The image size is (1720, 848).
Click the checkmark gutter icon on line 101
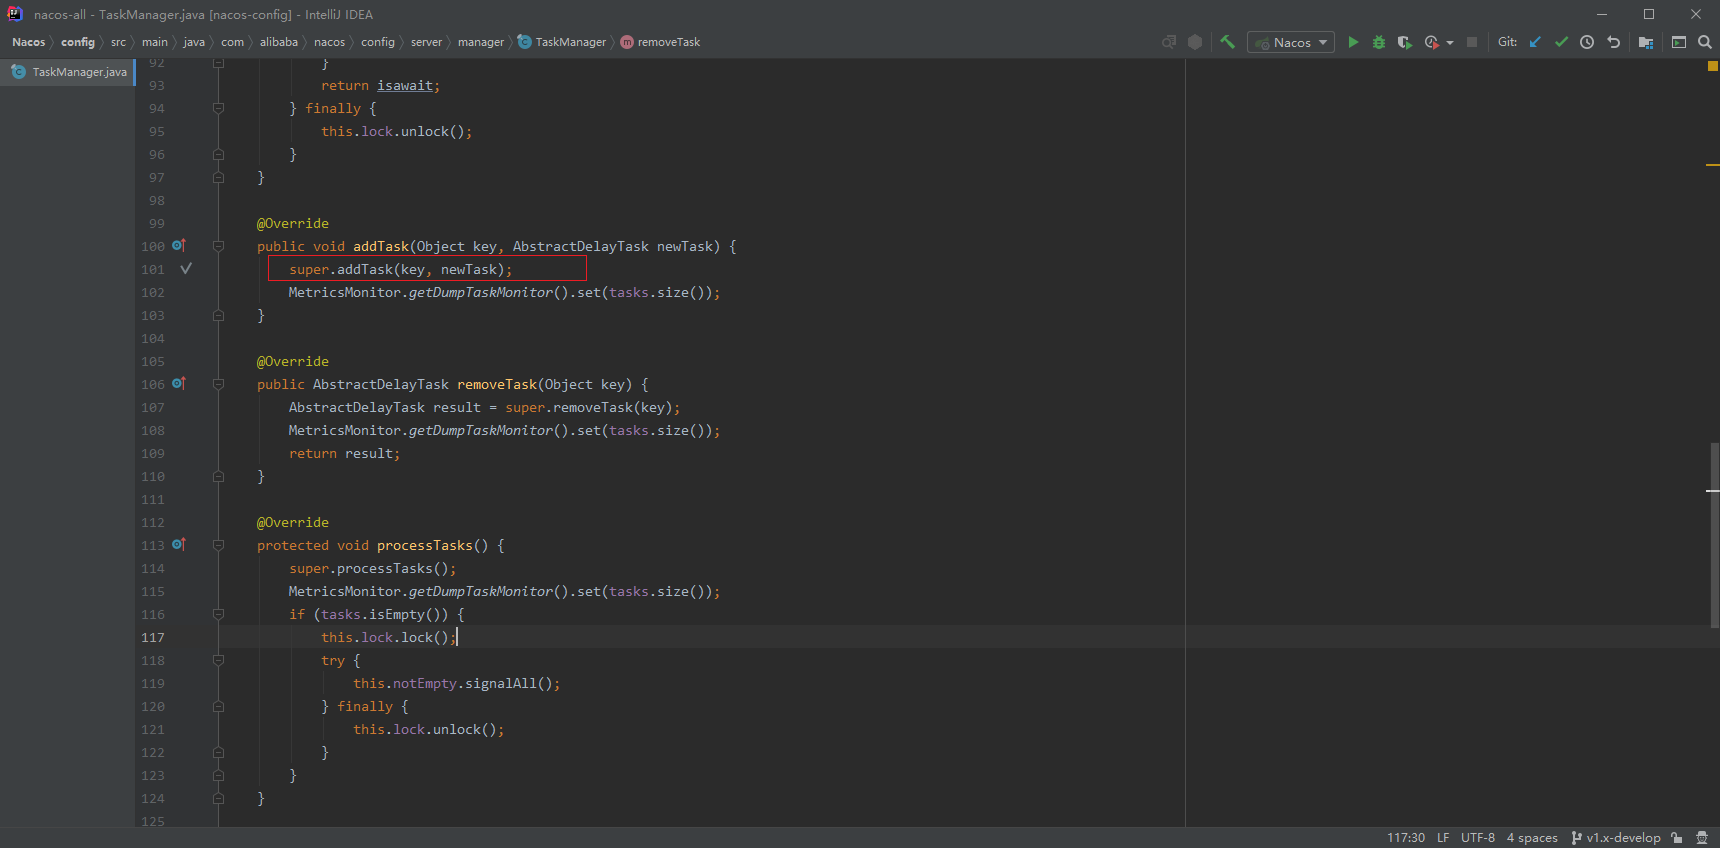pos(186,268)
